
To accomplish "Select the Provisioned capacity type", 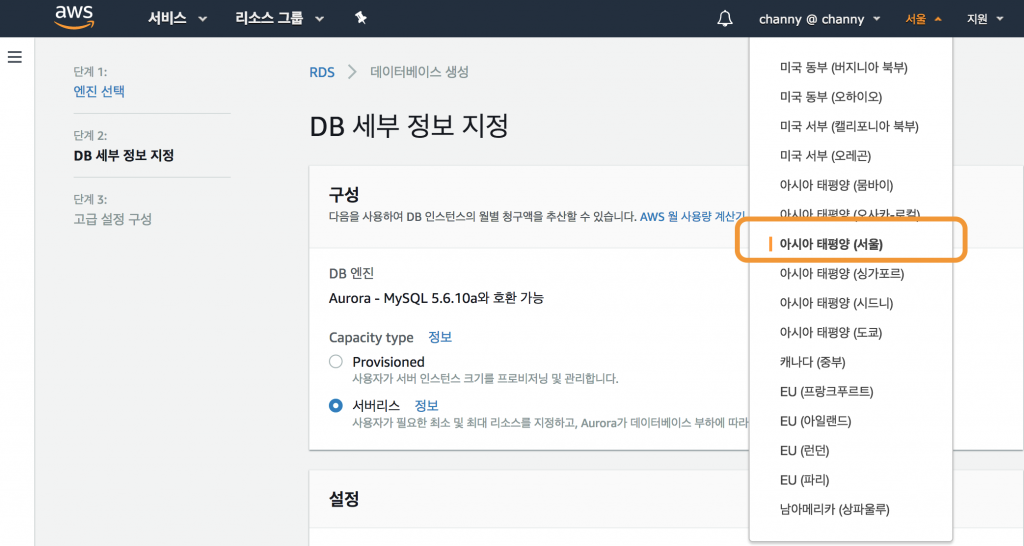I will 336,361.
